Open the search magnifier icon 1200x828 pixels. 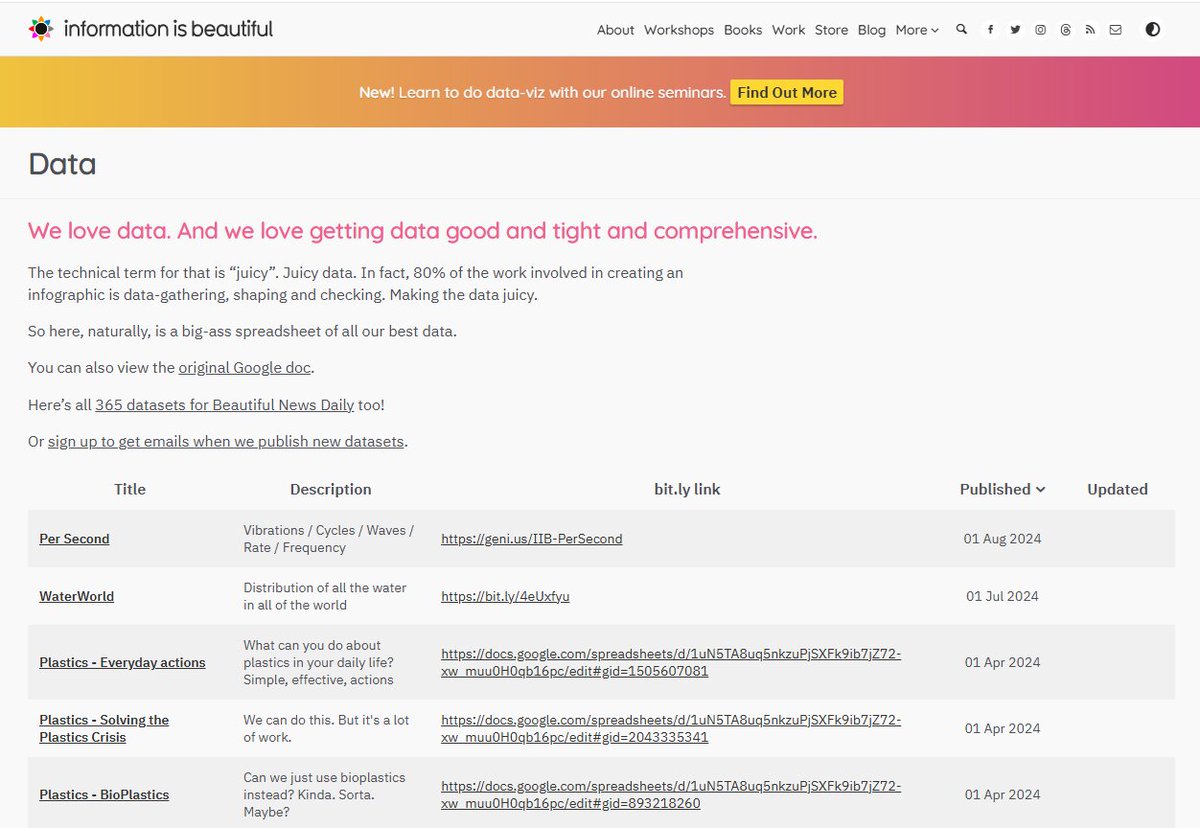(962, 30)
